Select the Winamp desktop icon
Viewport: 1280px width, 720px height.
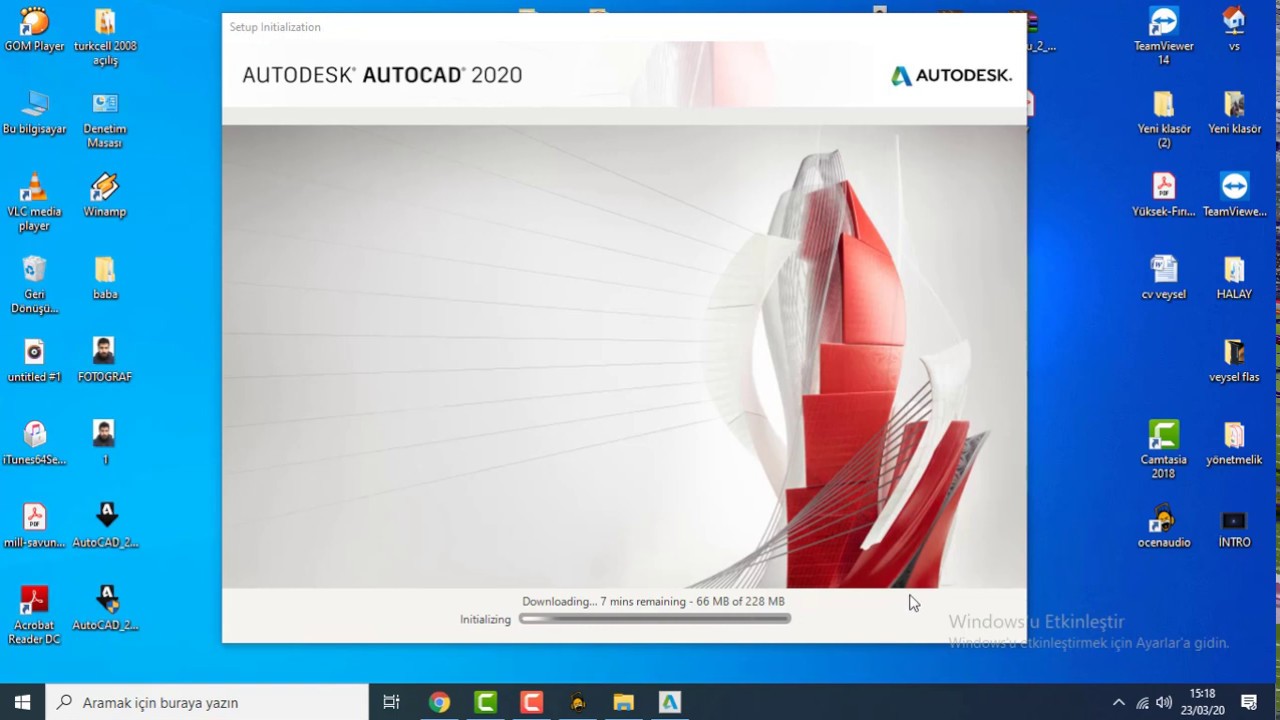tap(105, 196)
